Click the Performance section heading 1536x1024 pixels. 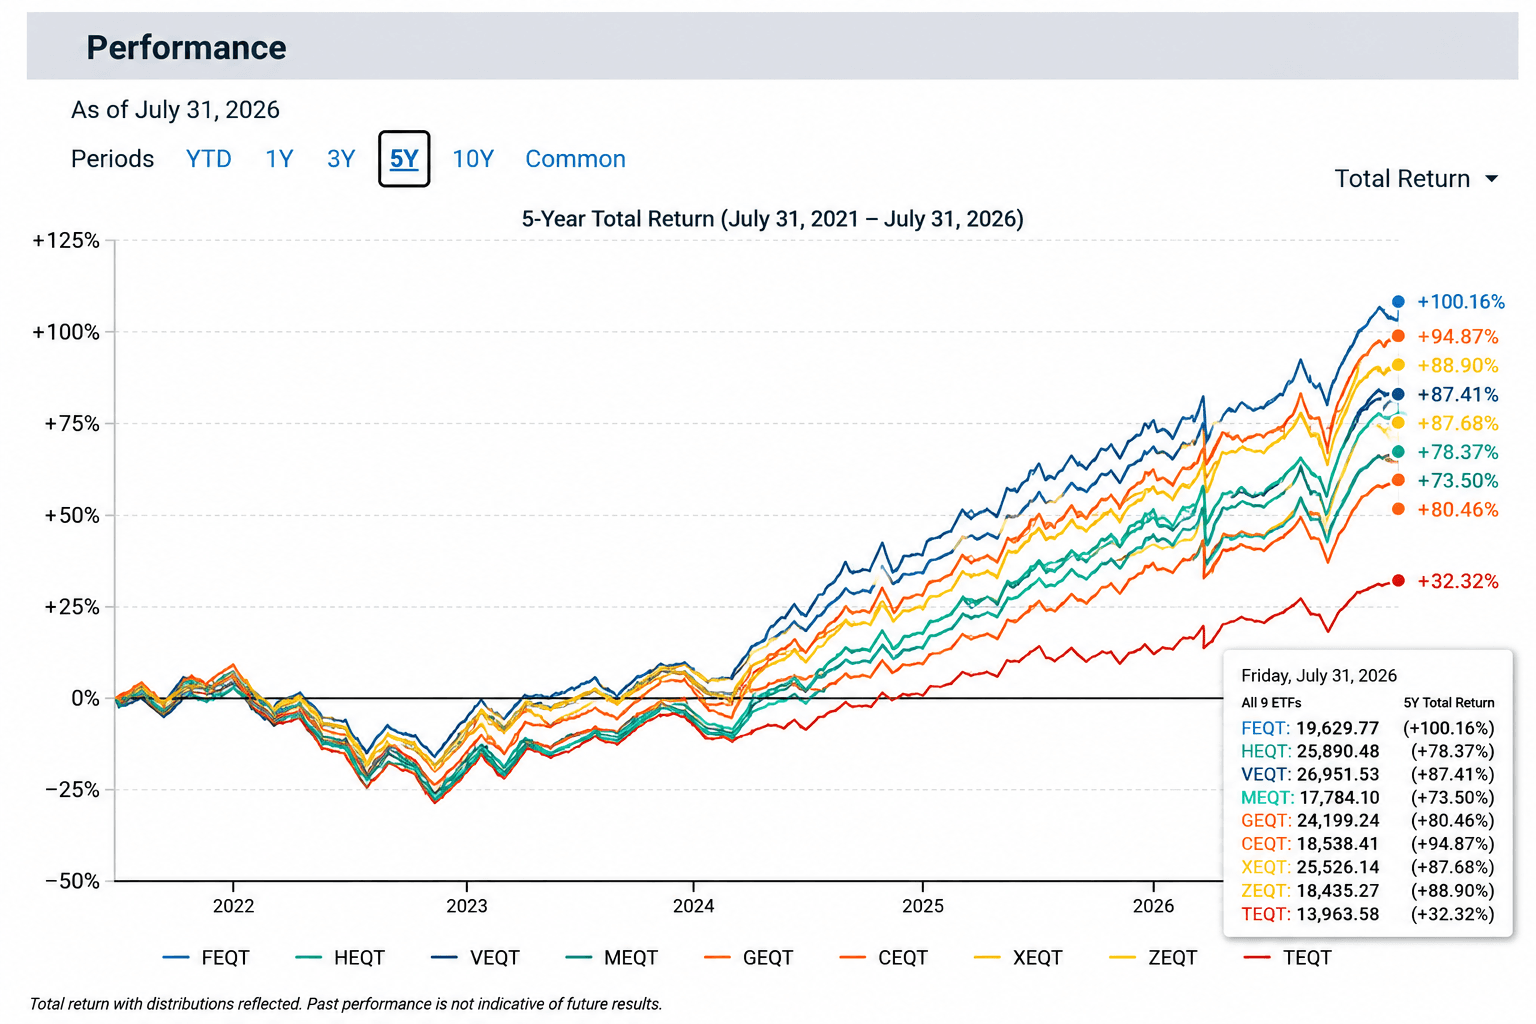[x=186, y=48]
